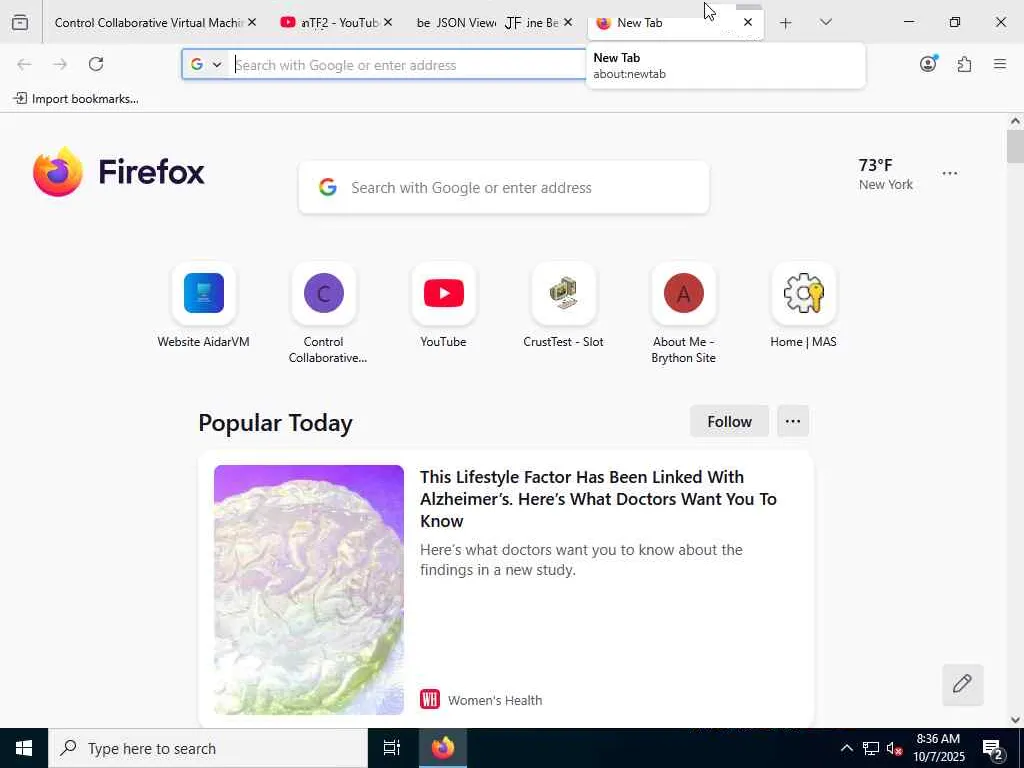Open the brain article thumbnail image
The width and height of the screenshot is (1024, 768).
coord(309,589)
